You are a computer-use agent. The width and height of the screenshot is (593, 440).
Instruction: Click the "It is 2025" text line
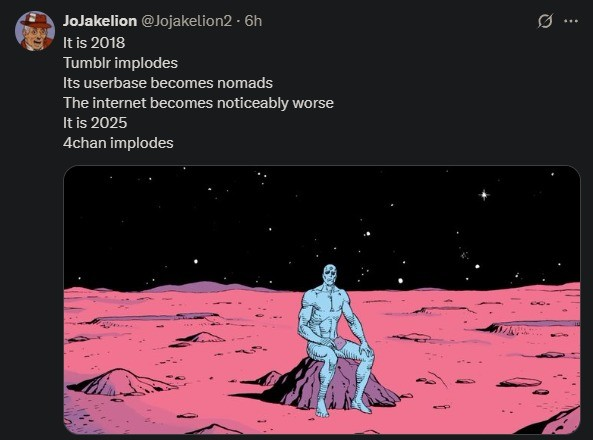95,123
